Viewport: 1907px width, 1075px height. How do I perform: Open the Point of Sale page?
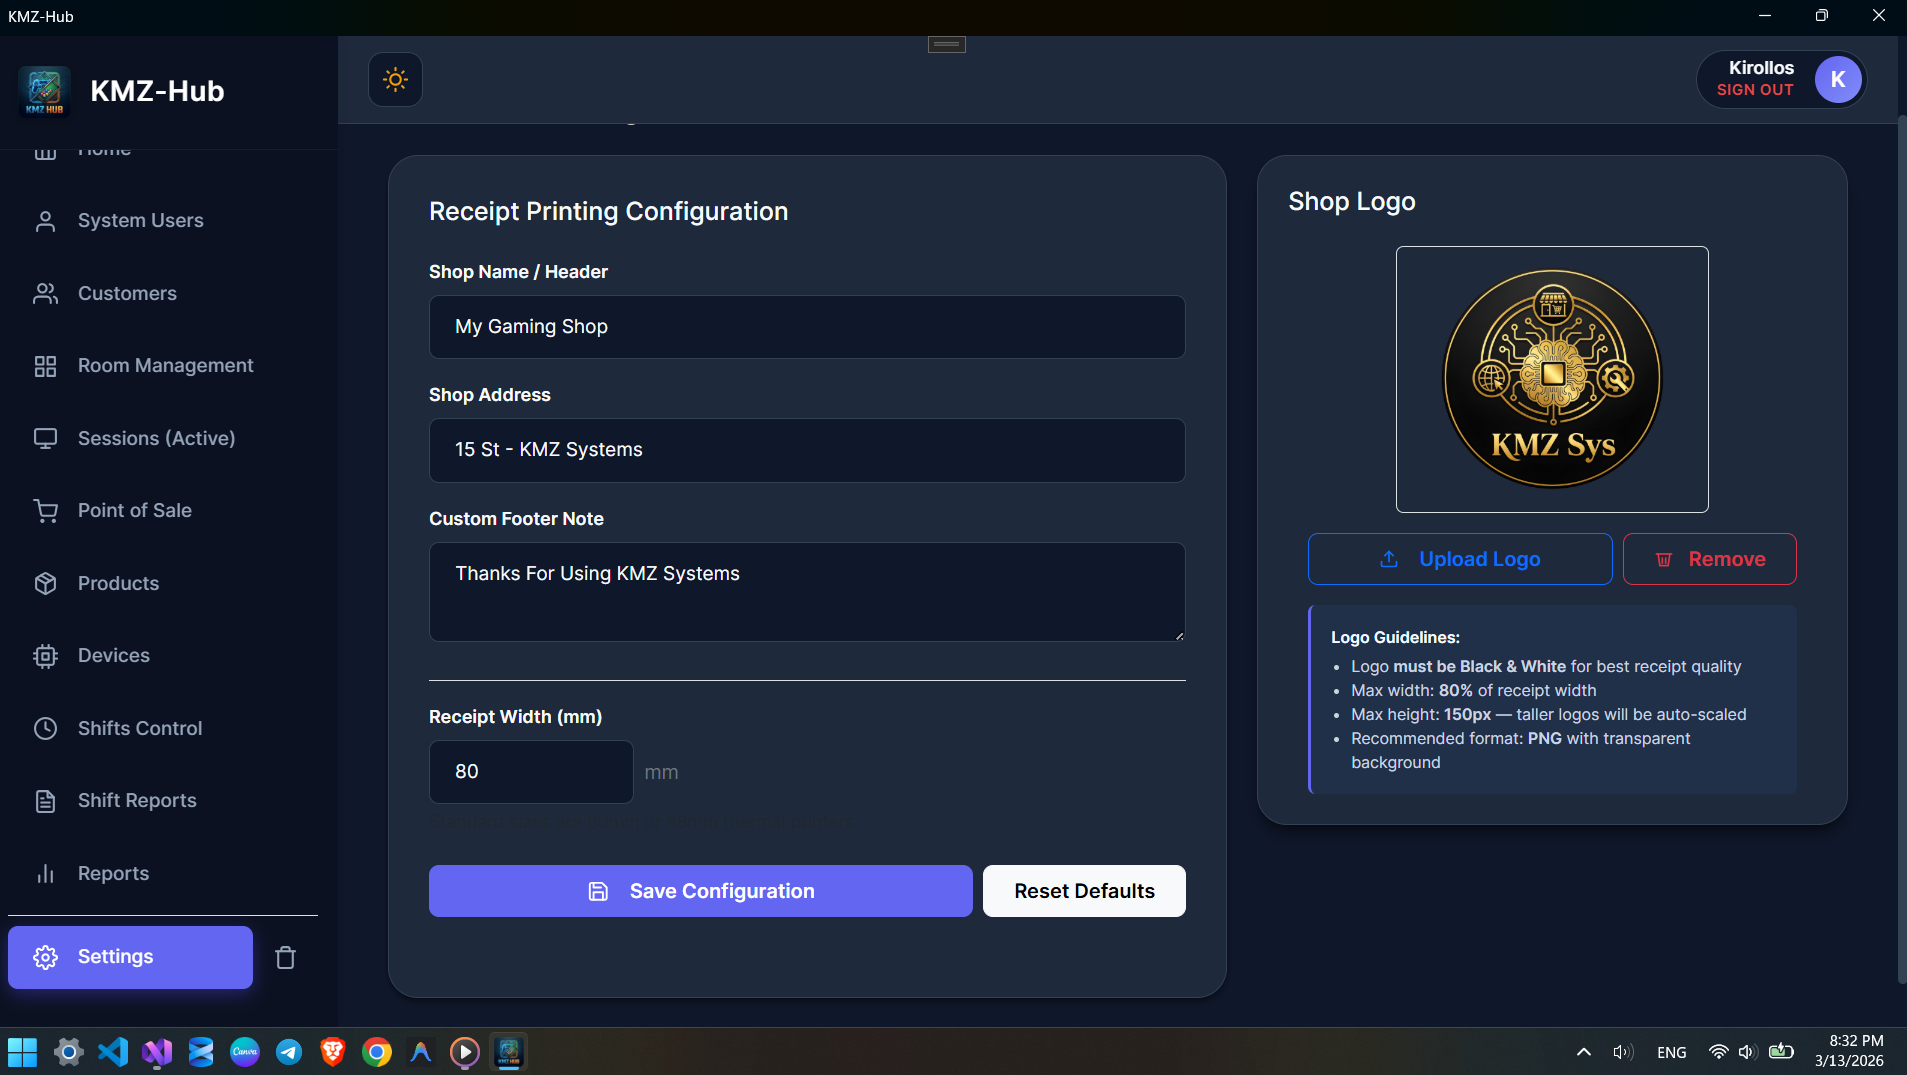(x=134, y=511)
